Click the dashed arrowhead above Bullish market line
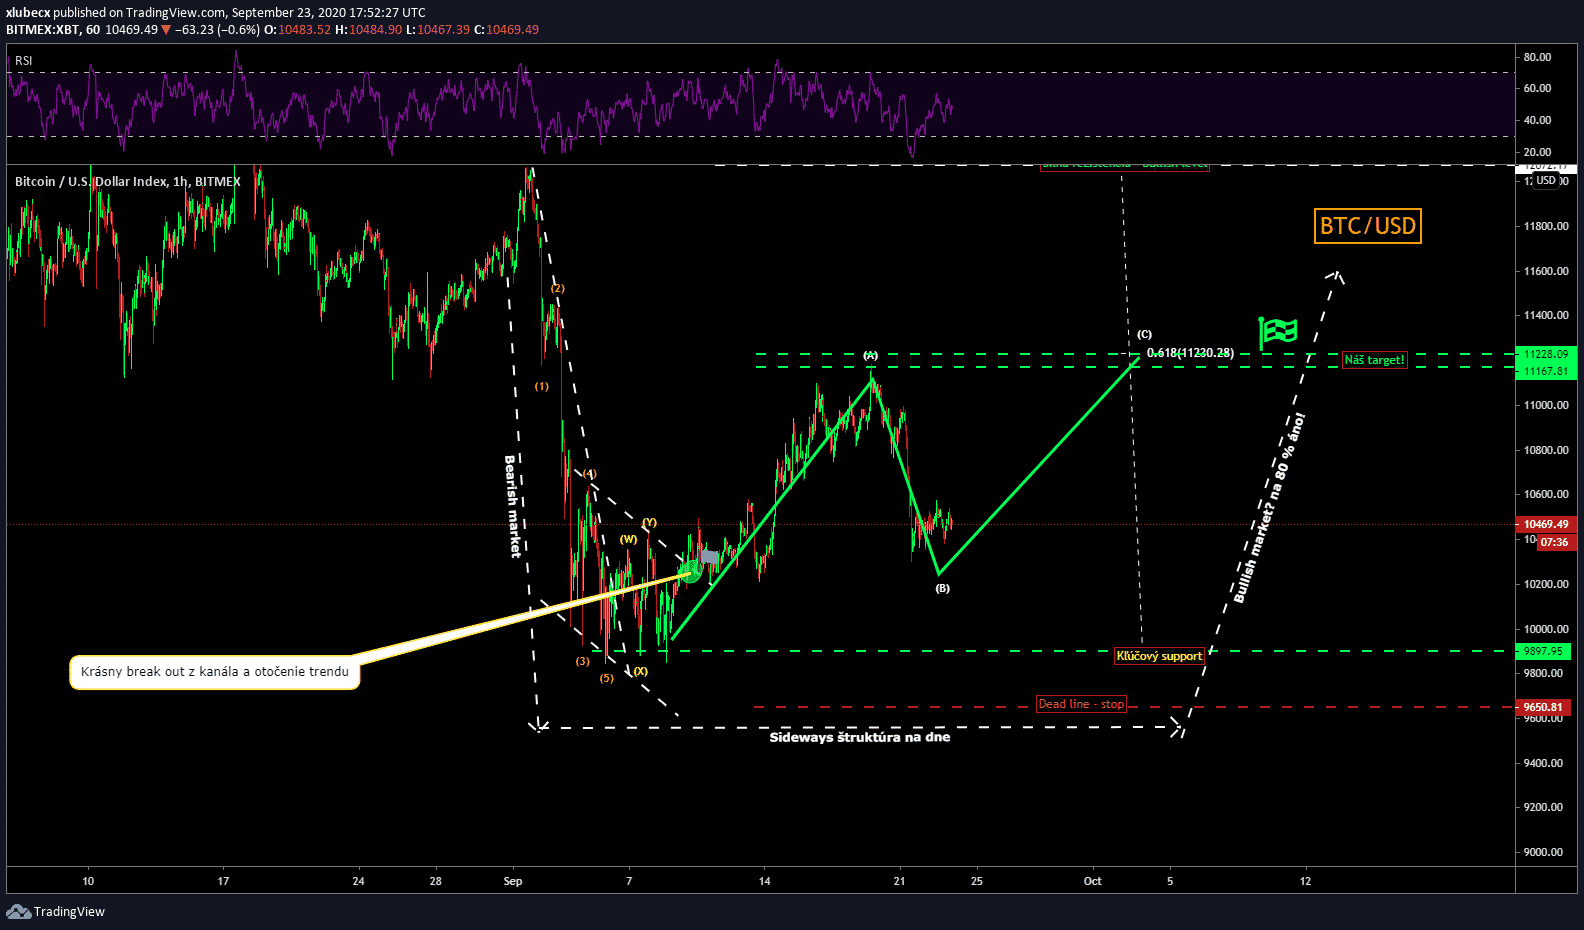 (1336, 275)
